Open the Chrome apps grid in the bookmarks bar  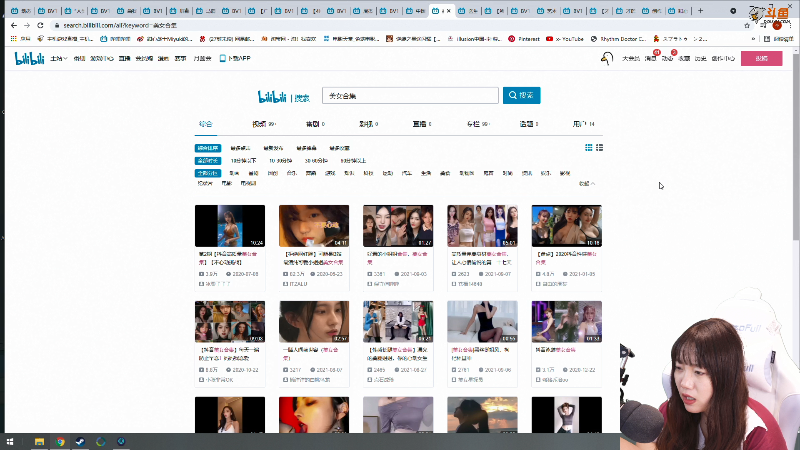[14, 39]
